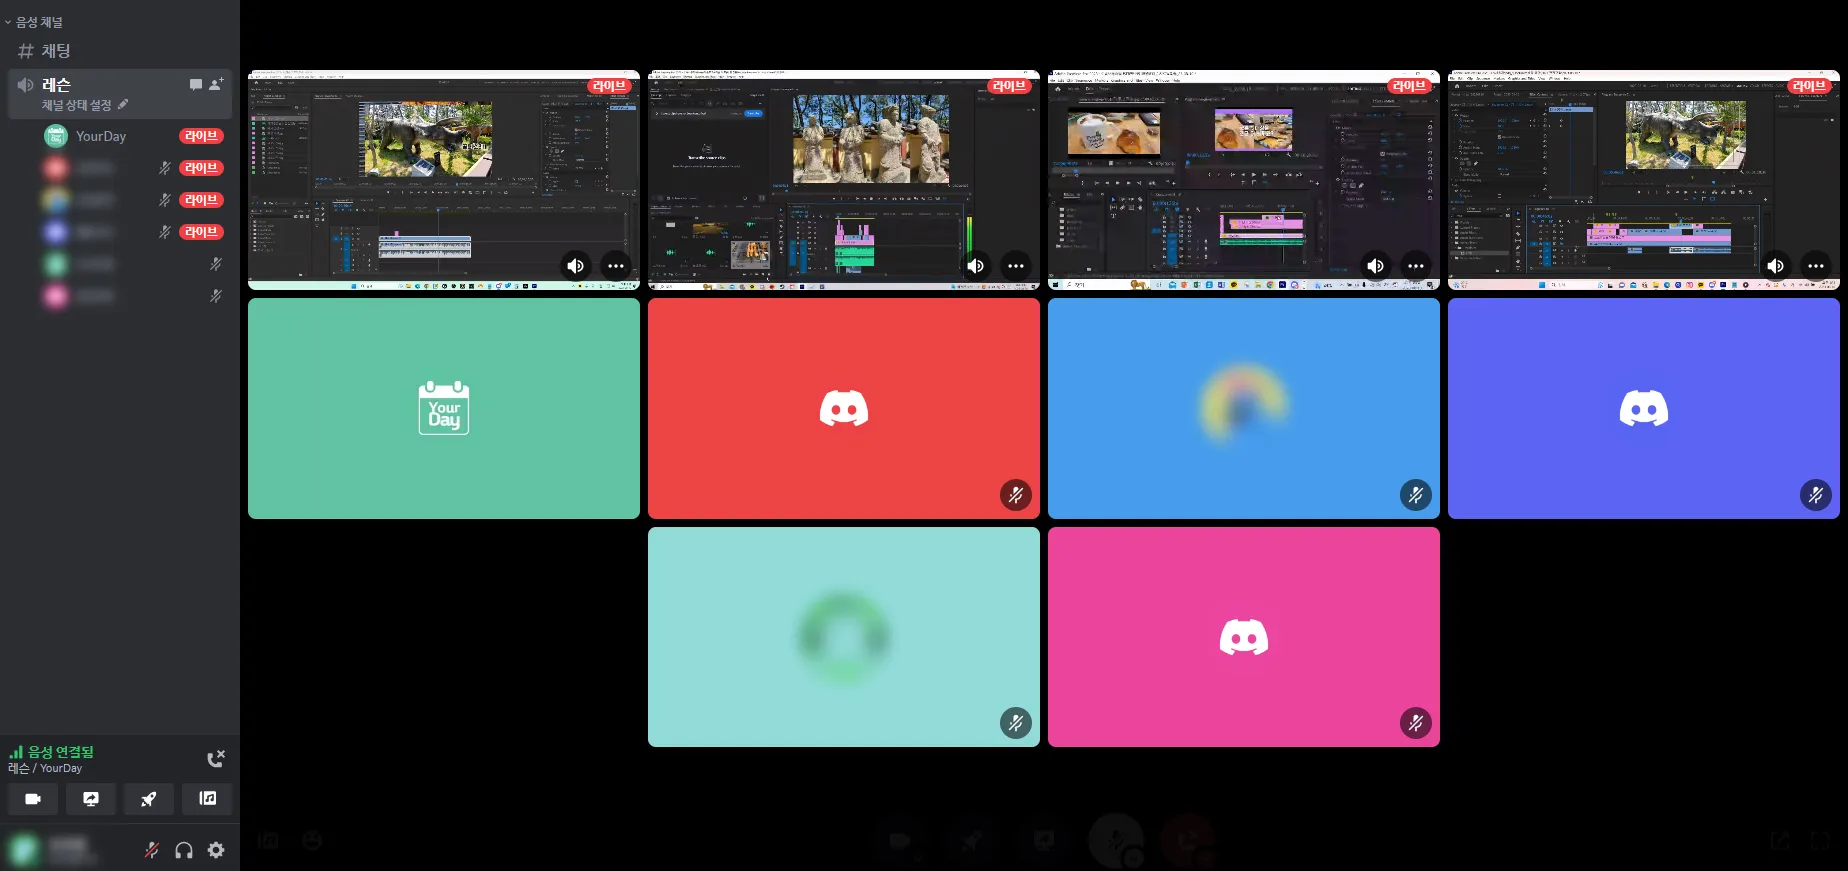
Task: Toggle your microphone mute in user panel
Action: pyautogui.click(x=152, y=850)
